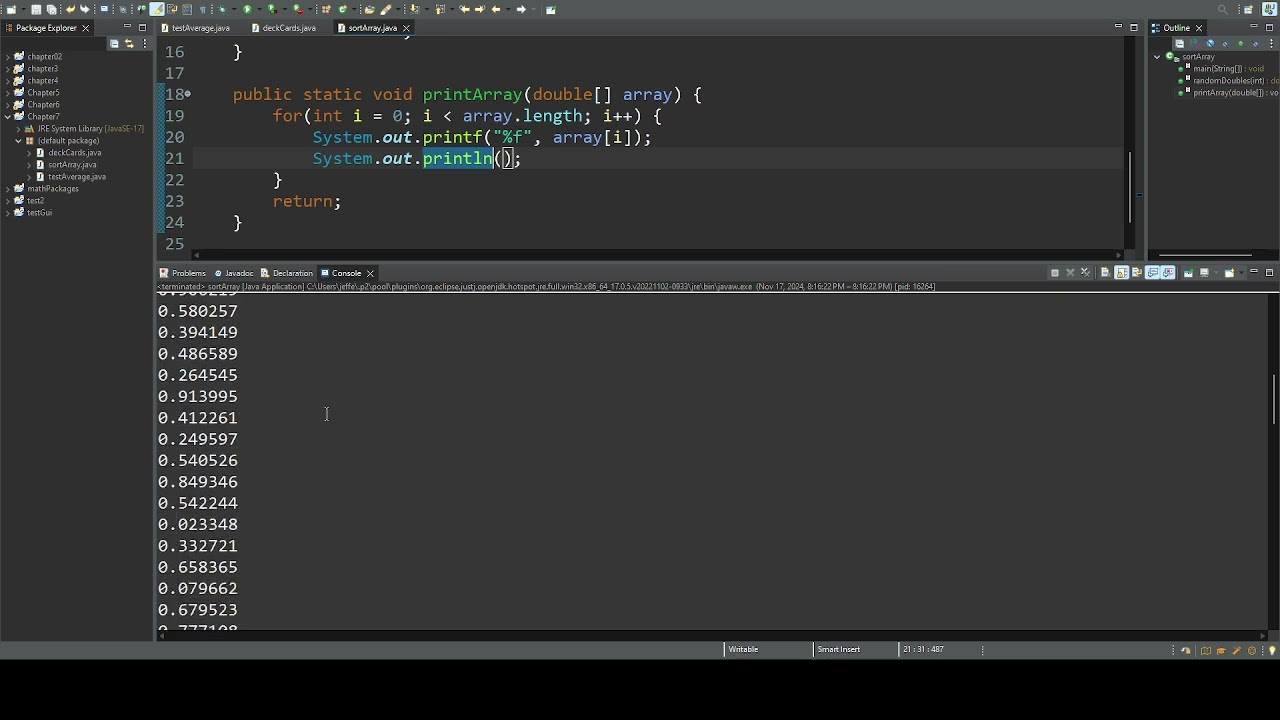
Task: Select the Java perspective icon
Action: (x=1269, y=9)
